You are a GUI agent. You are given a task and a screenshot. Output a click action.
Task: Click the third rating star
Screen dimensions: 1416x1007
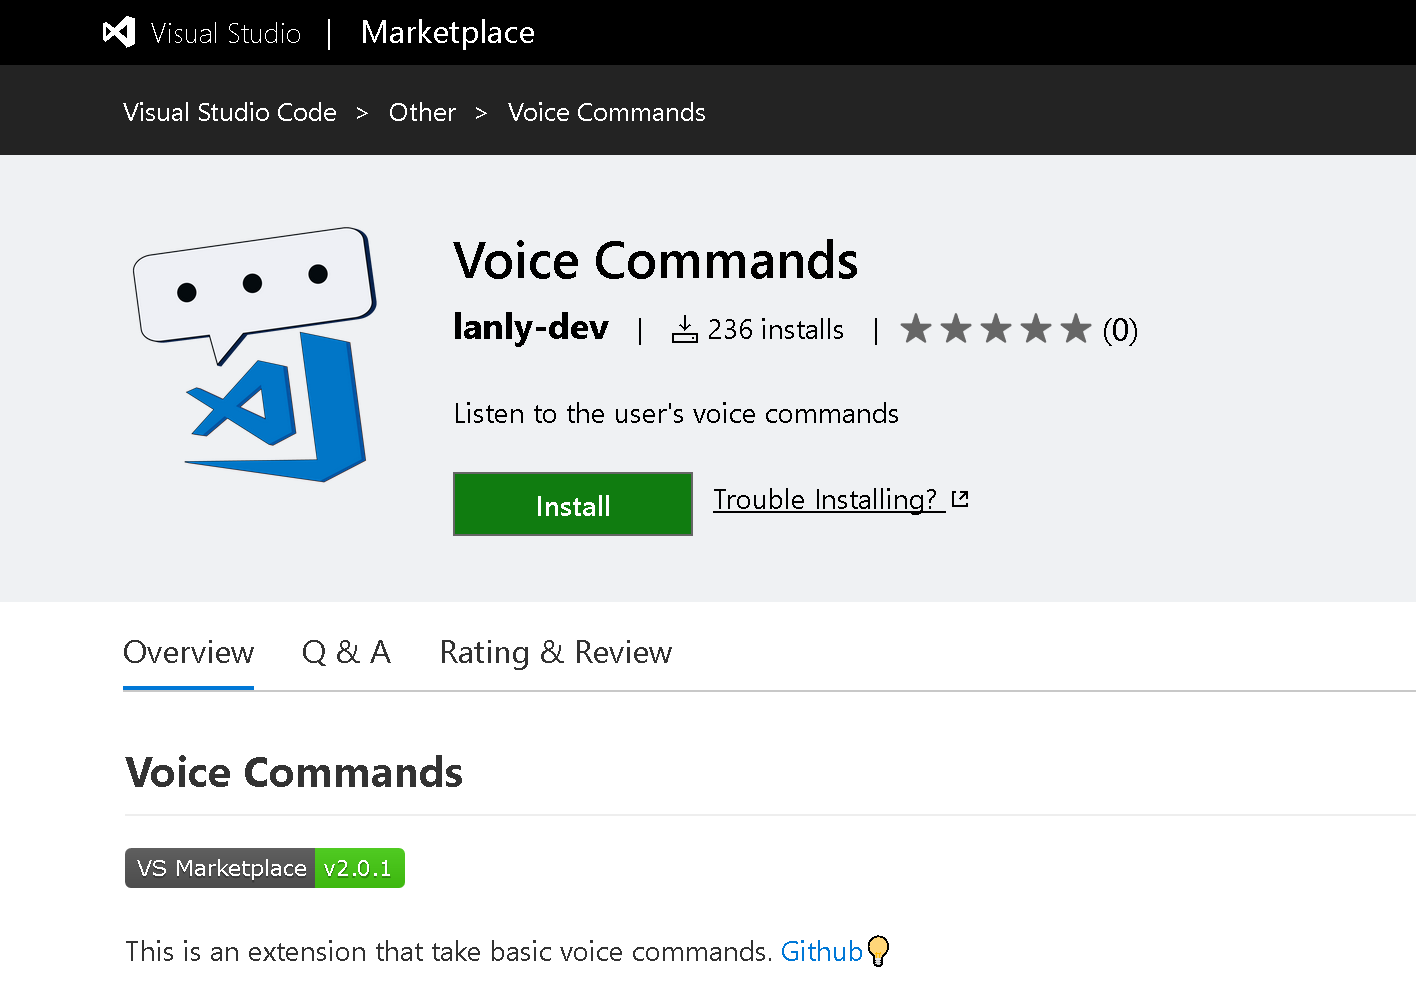996,328
